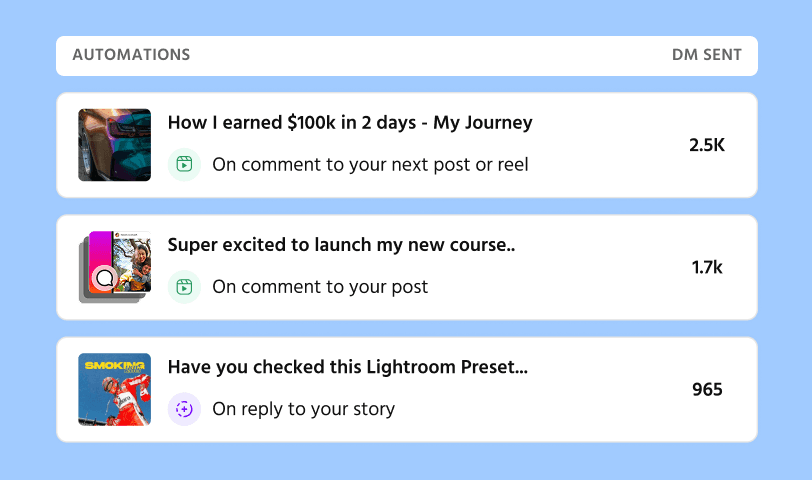Click the 1.7k DM sent count

click(707, 267)
